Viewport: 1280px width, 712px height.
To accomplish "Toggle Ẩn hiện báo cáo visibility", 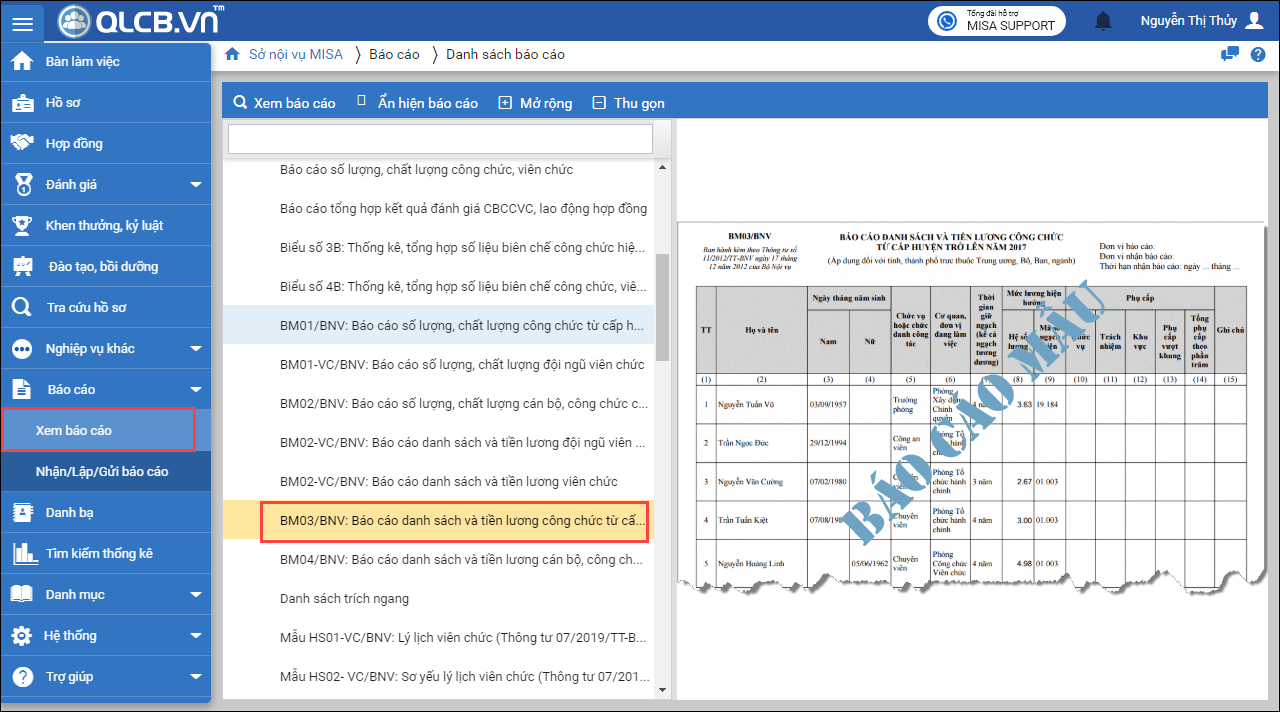I will pyautogui.click(x=417, y=103).
